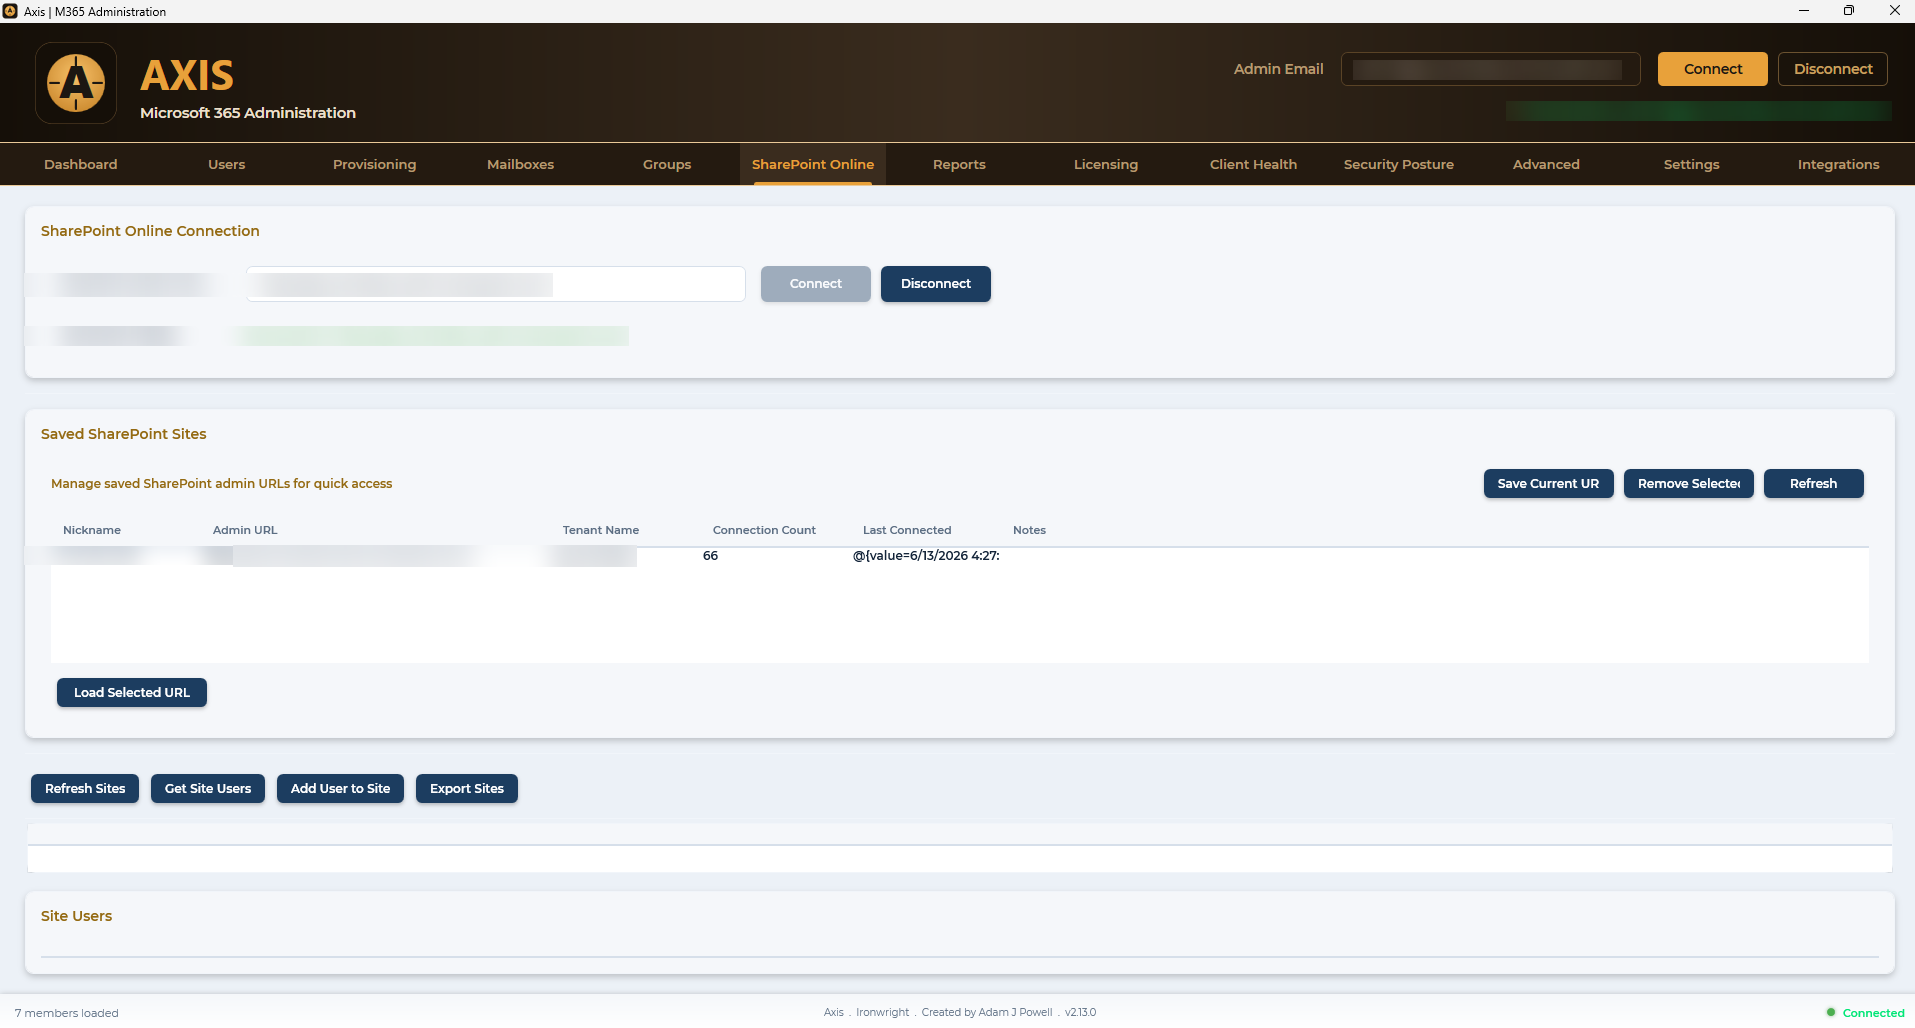1915x1028 pixels.
Task: Switch to the Licensing tab
Action: (1106, 165)
